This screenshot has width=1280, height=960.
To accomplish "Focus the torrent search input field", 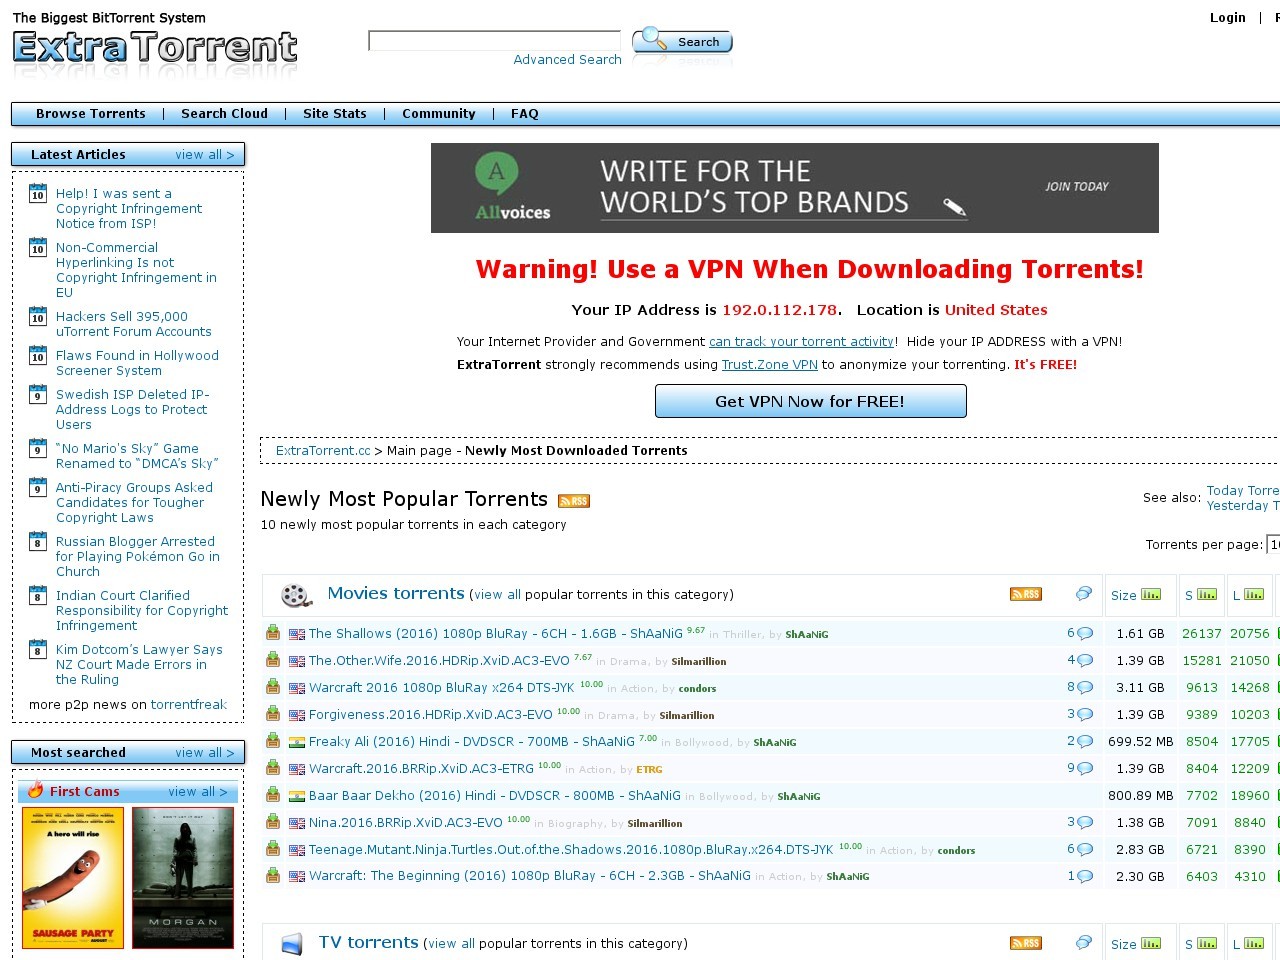I will 495,41.
